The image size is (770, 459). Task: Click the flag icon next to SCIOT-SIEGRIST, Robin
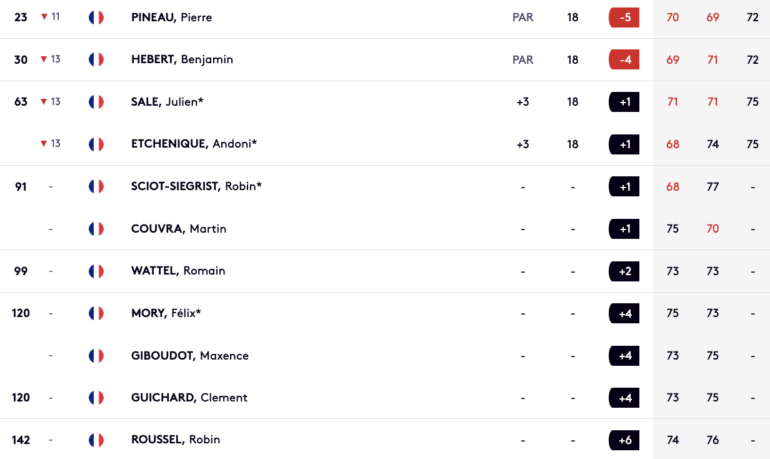[x=96, y=187]
